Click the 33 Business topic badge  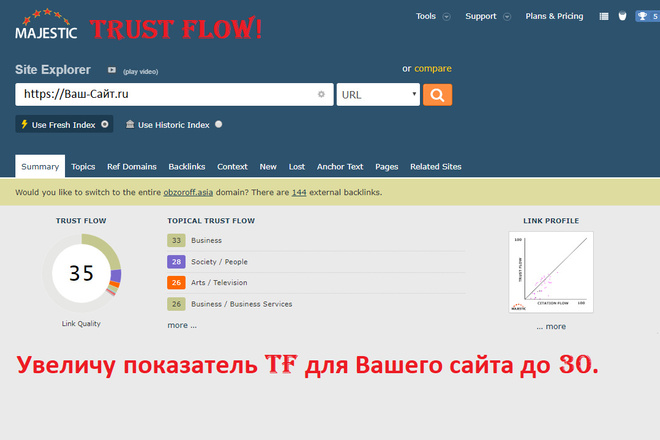[x=176, y=240]
